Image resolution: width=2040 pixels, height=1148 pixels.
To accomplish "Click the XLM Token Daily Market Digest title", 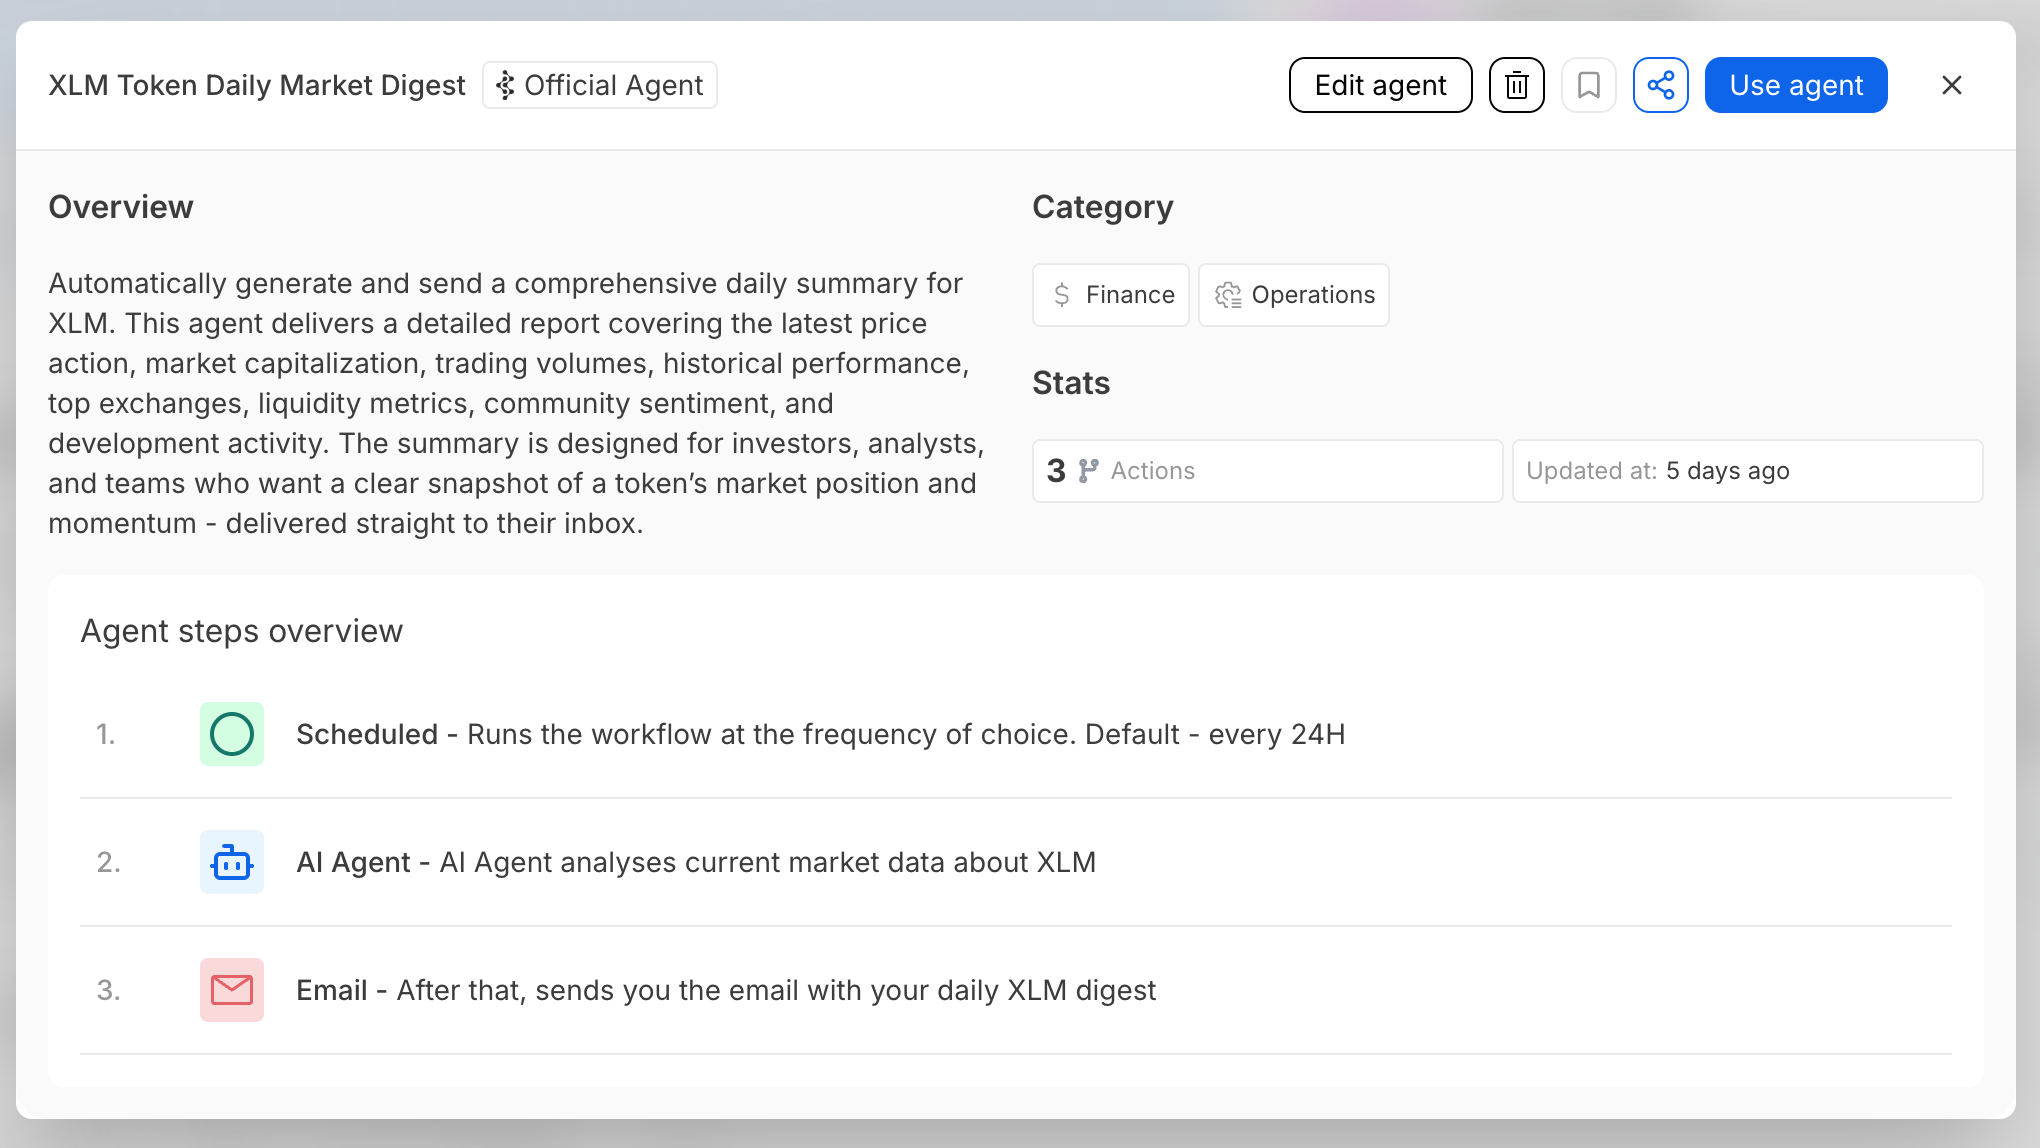I will [257, 85].
